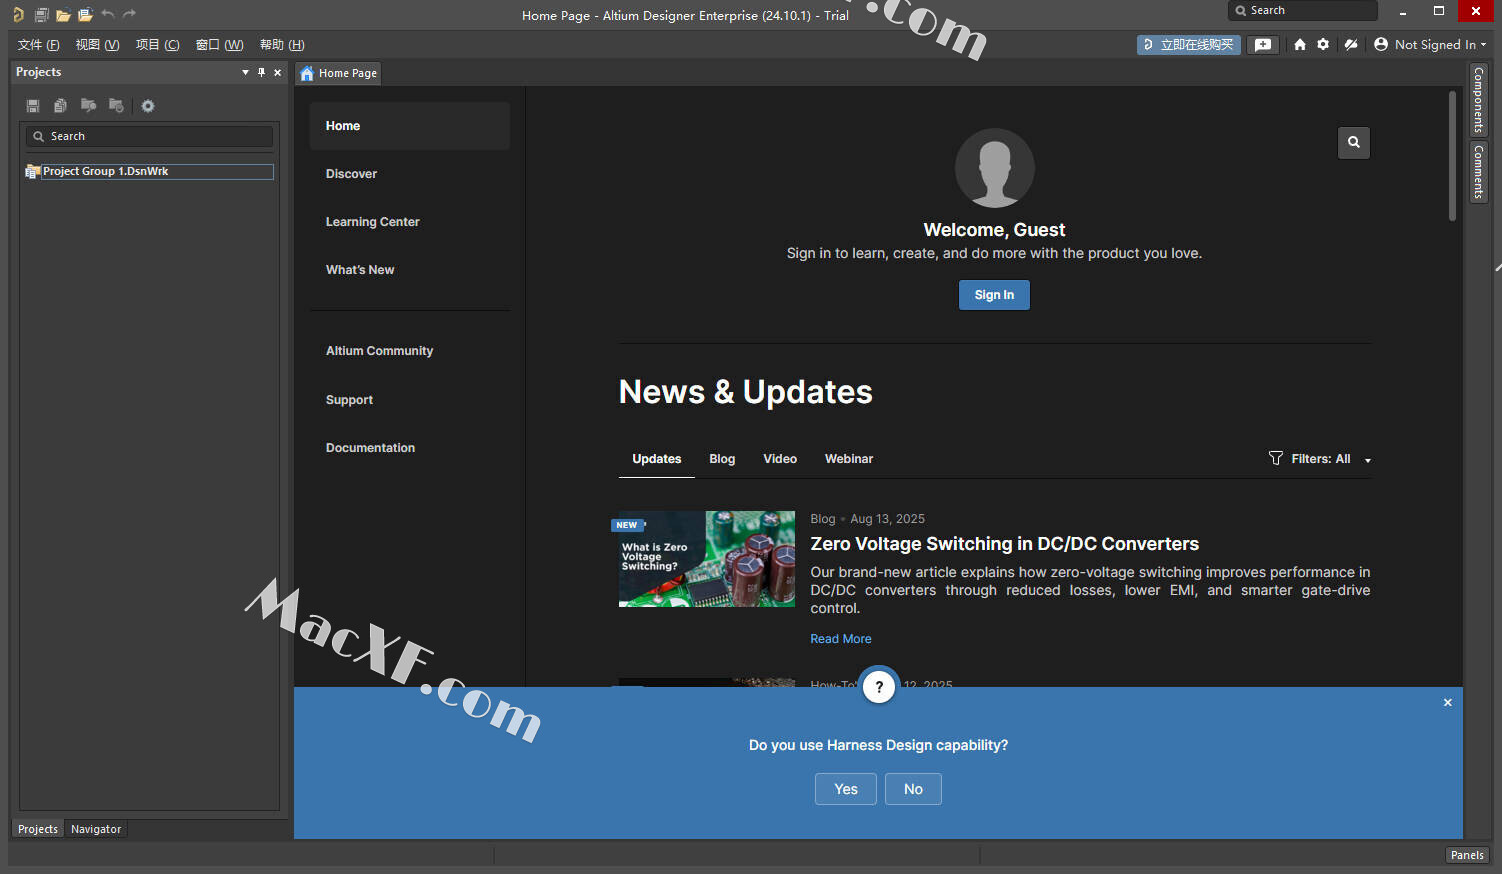Open the Zero Voltage Switching article thumbnail
This screenshot has height=874, width=1502.
[x=707, y=559]
